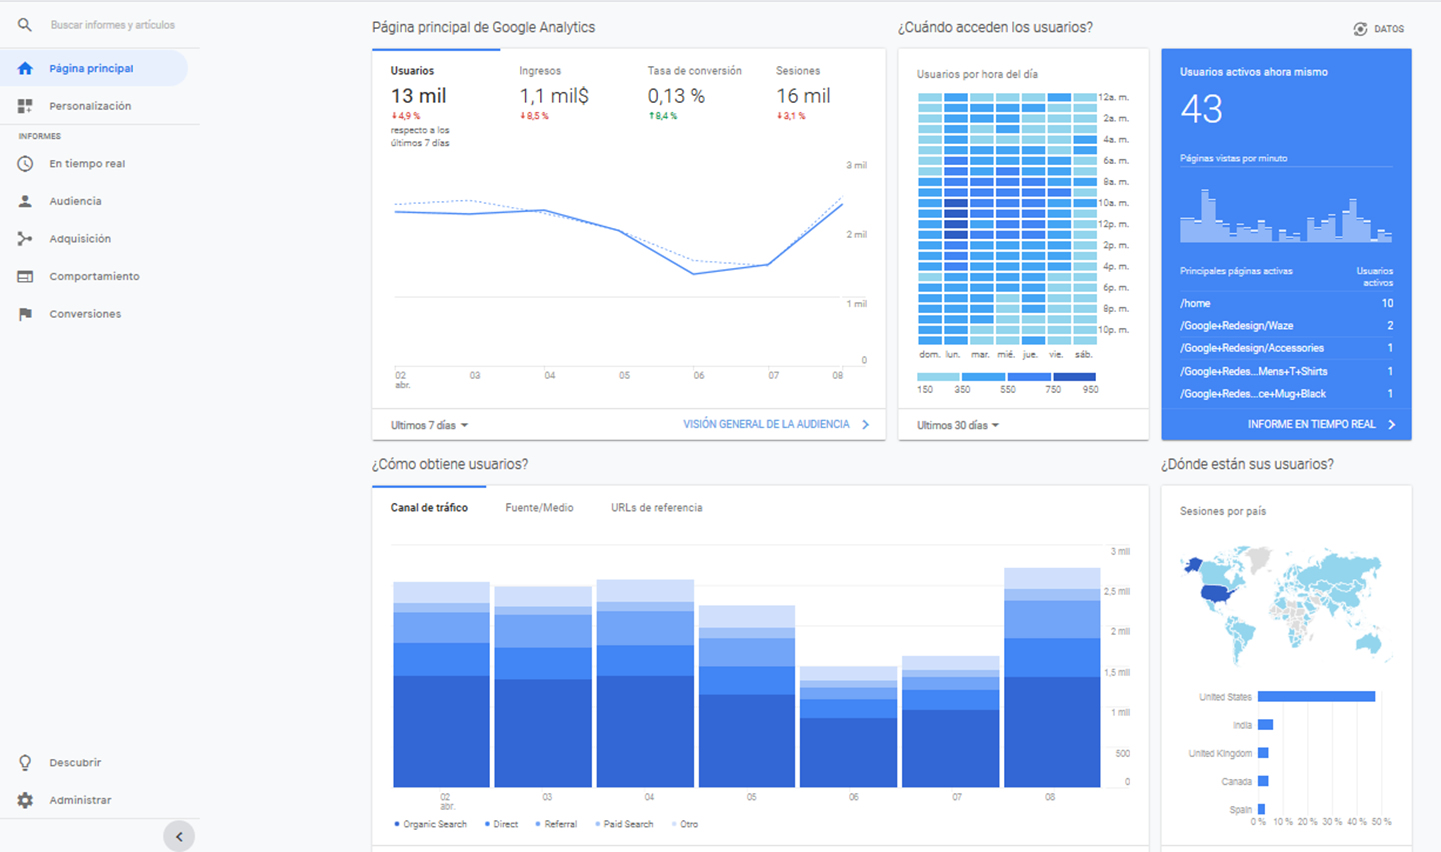Open the Visión general de la audiencia link

766,425
